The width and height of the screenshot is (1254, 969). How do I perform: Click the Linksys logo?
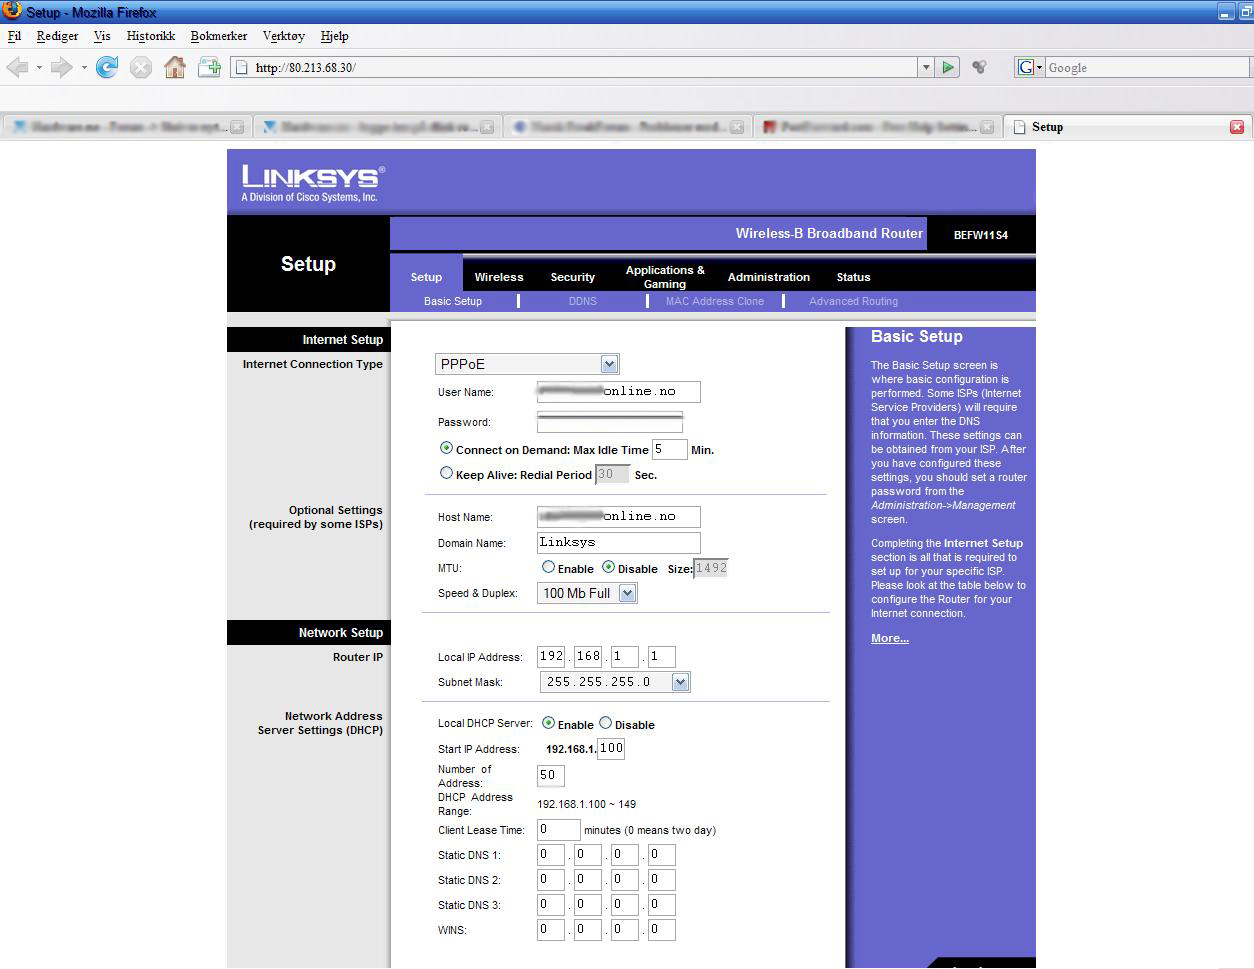(x=312, y=183)
